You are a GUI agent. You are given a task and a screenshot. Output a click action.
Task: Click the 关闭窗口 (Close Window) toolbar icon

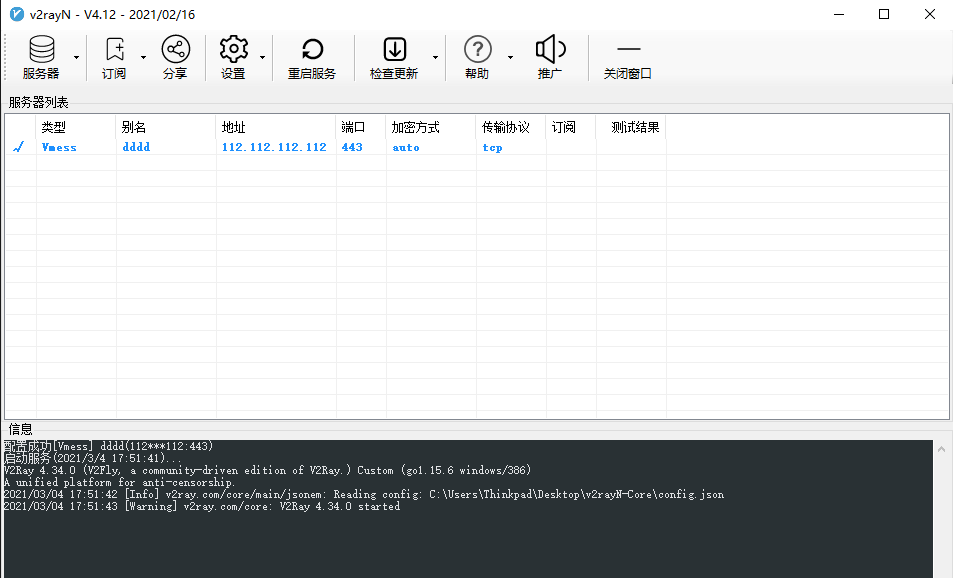628,48
